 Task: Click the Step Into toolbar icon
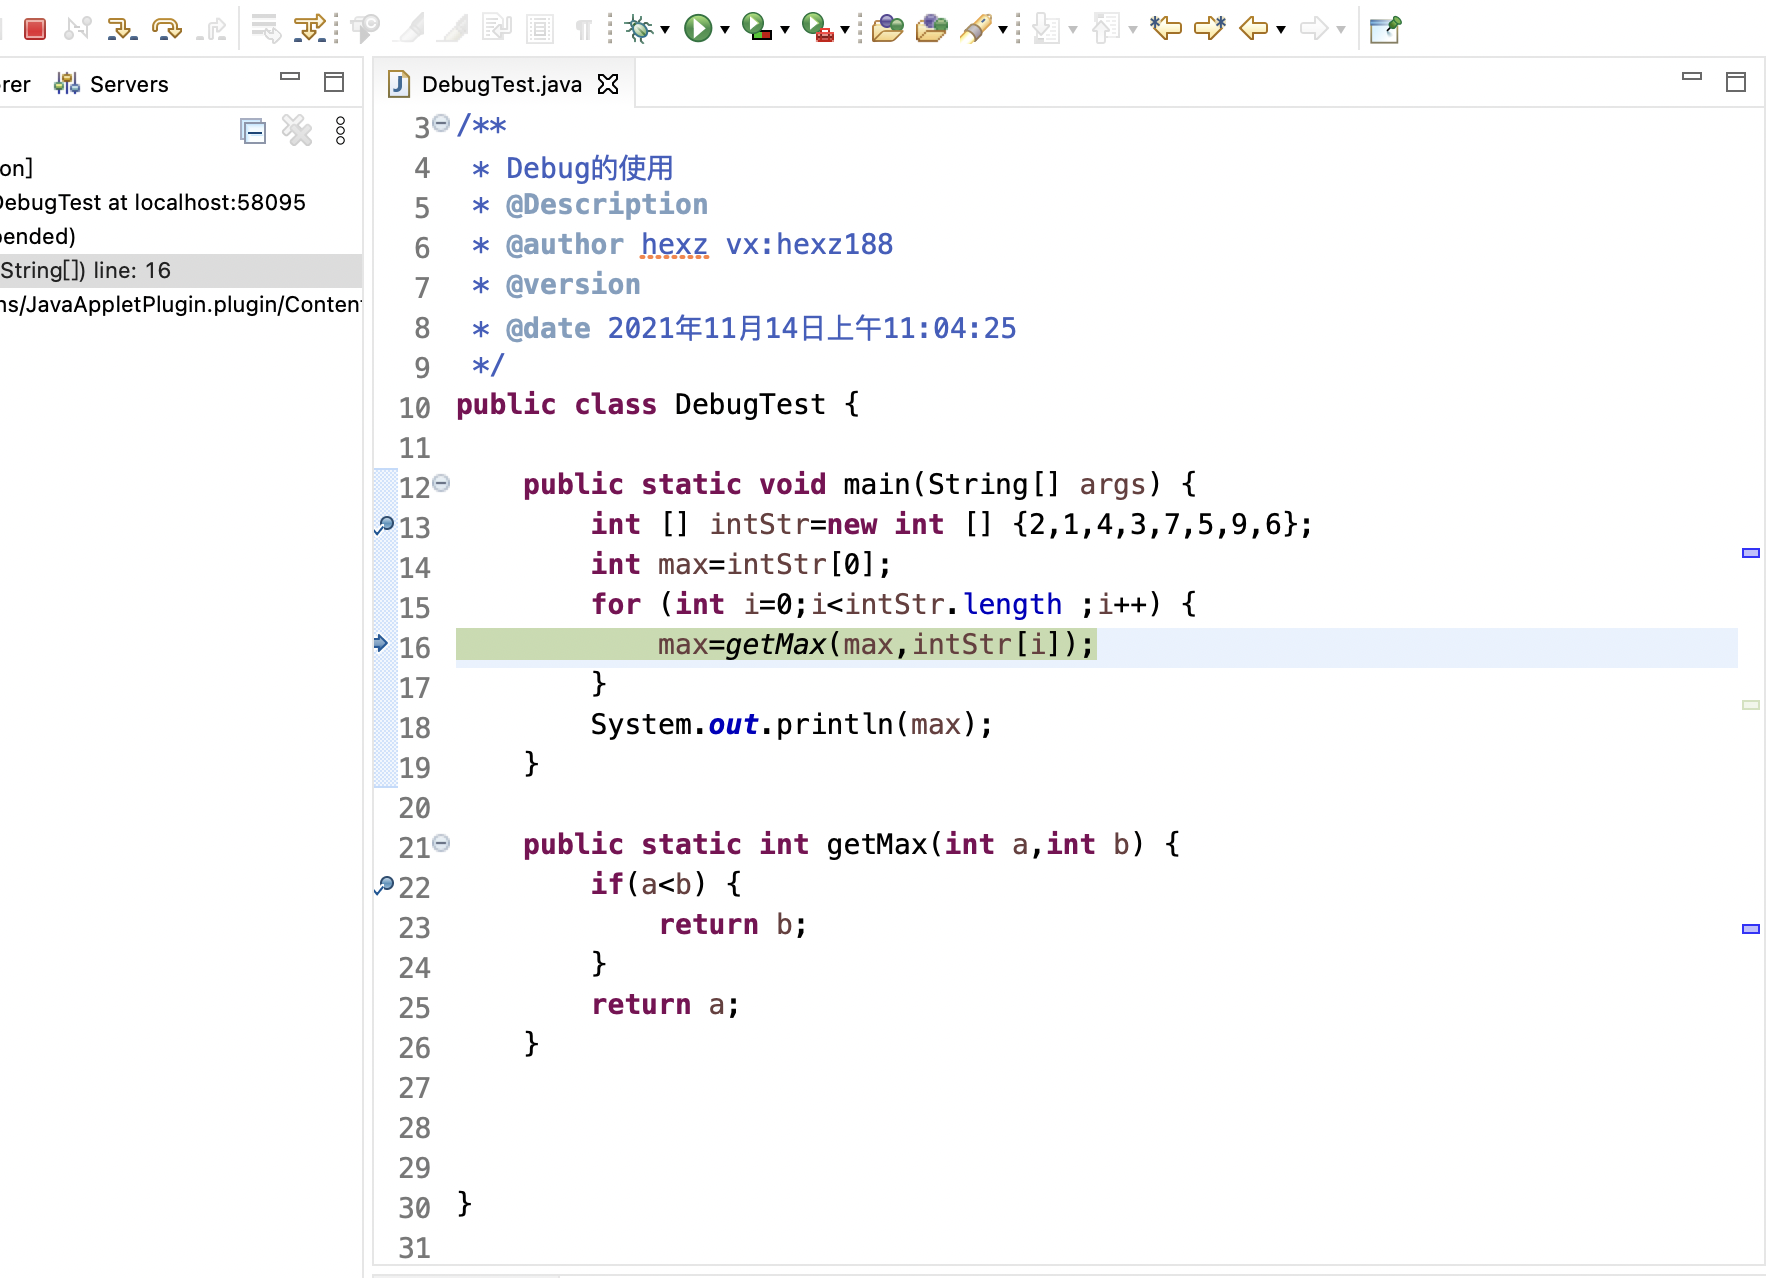tap(121, 29)
